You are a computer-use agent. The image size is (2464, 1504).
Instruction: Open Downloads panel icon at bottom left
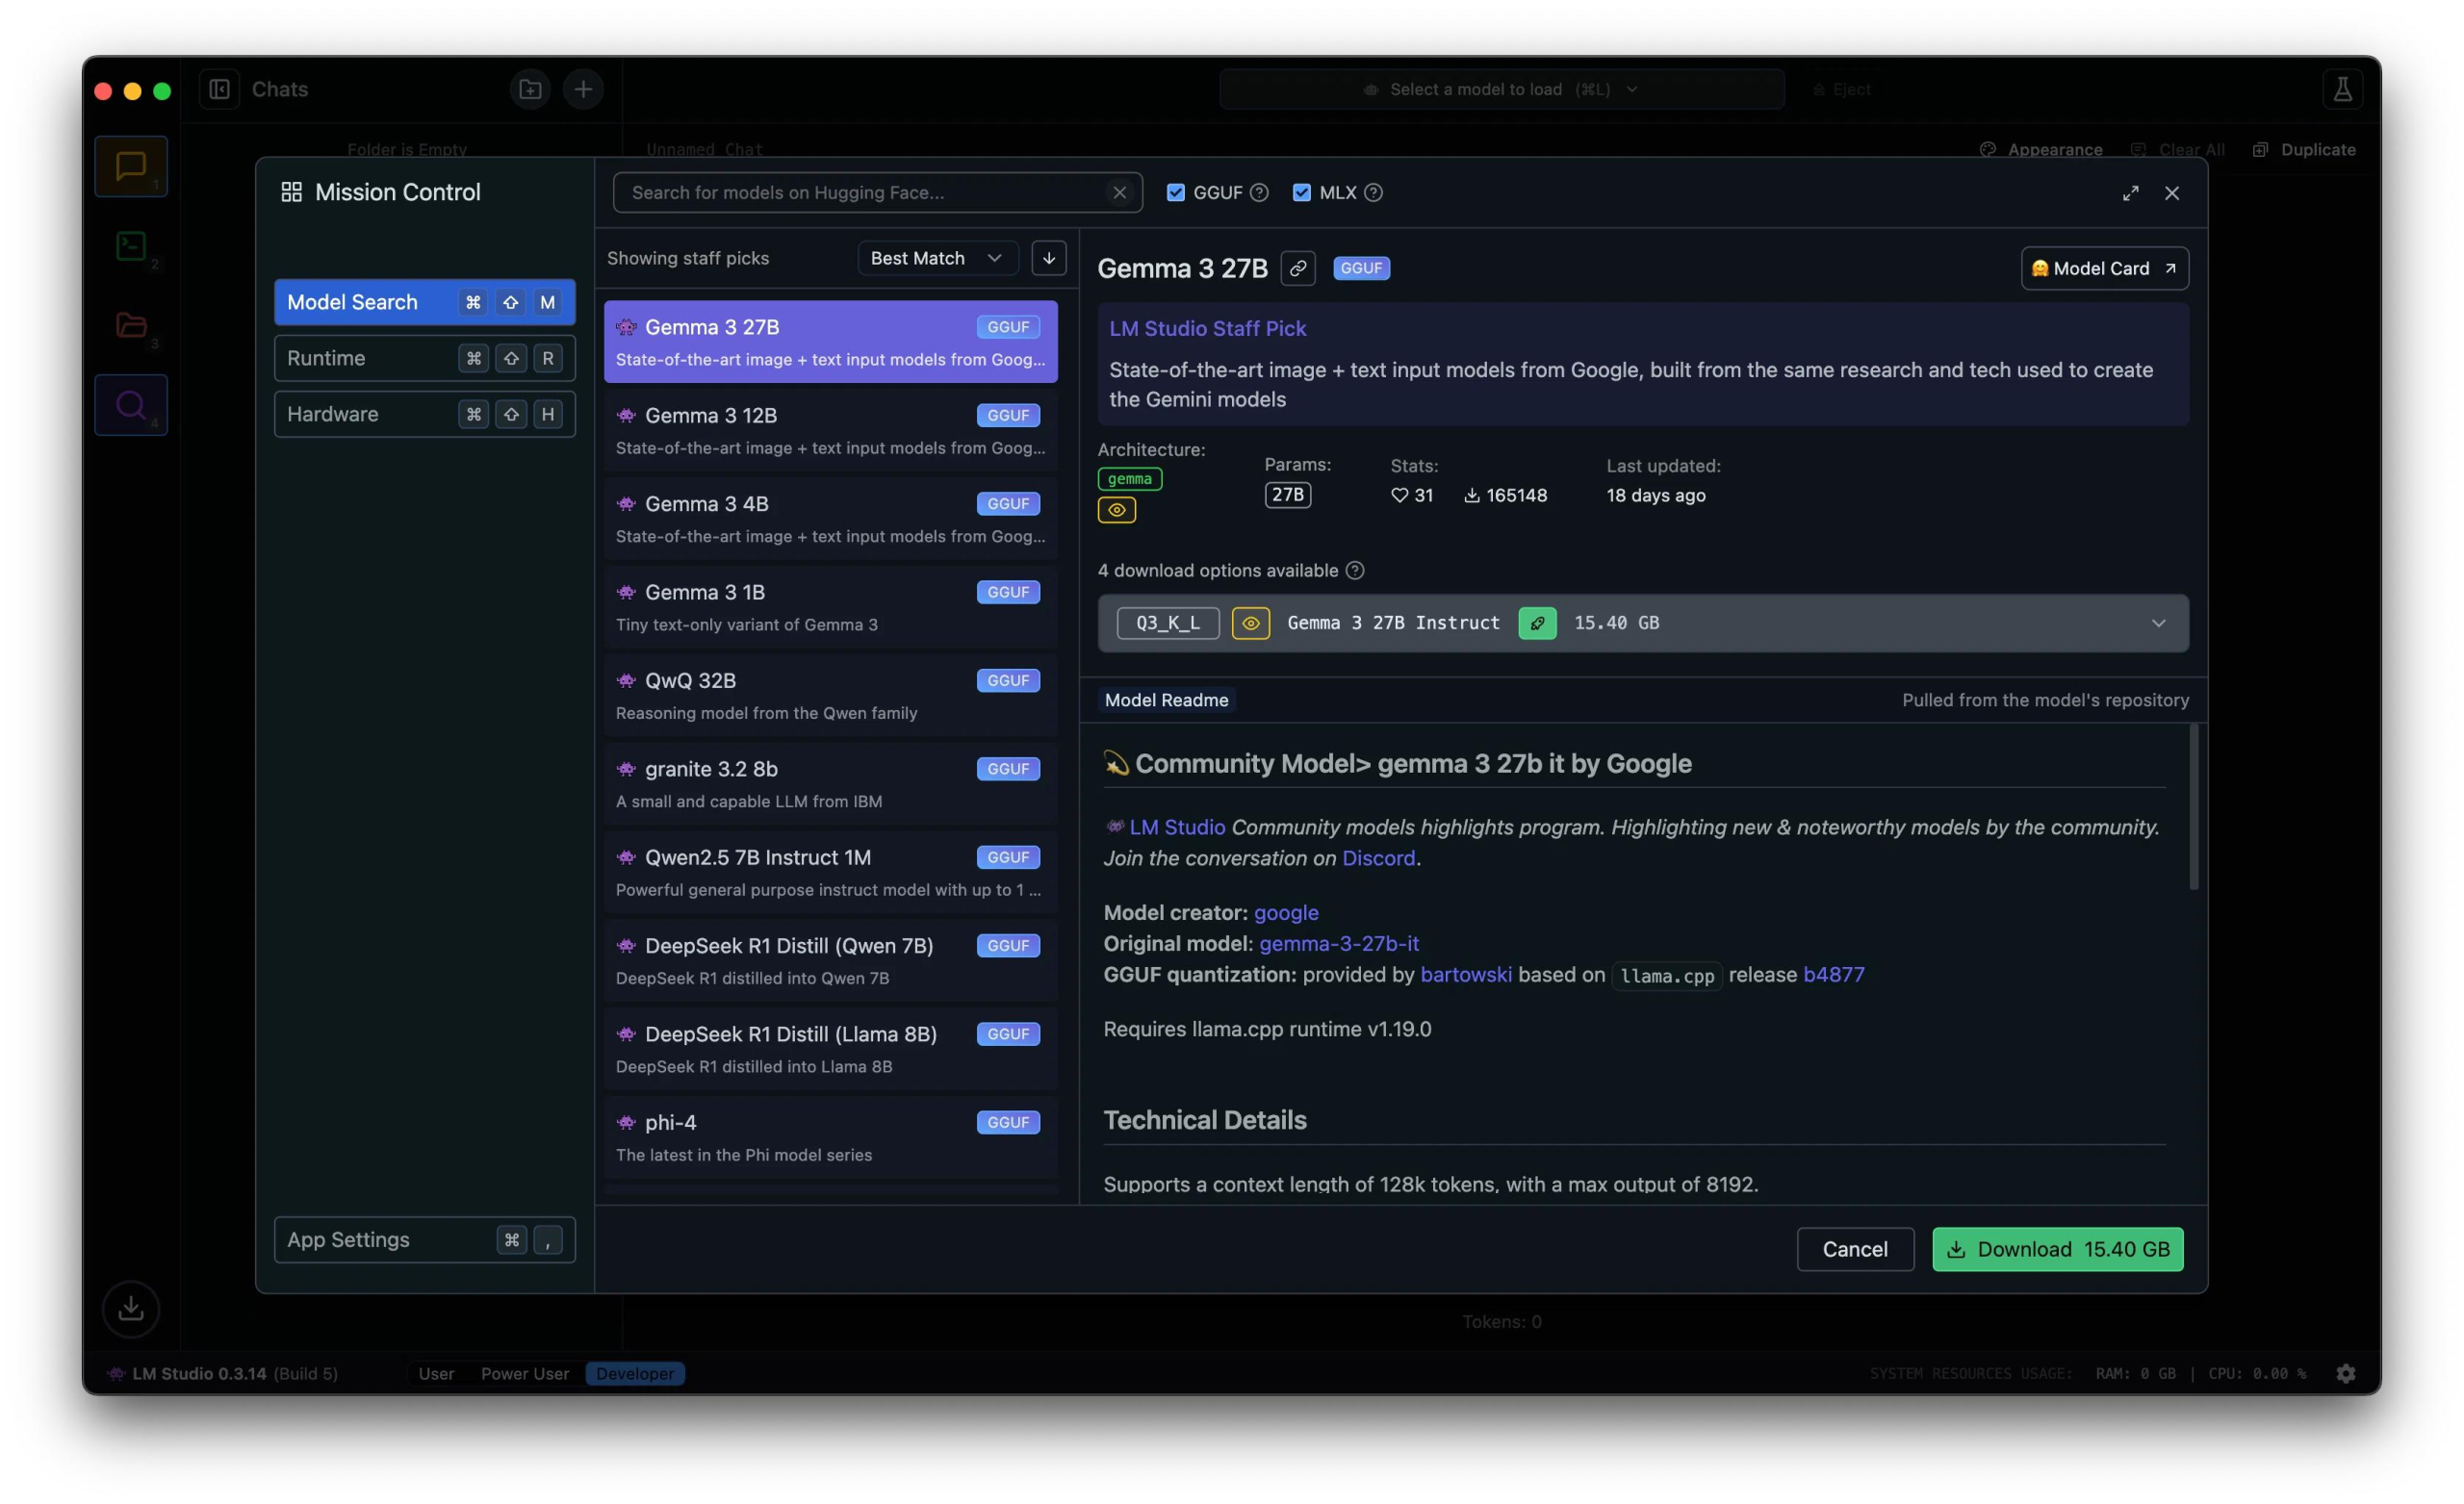(131, 1308)
